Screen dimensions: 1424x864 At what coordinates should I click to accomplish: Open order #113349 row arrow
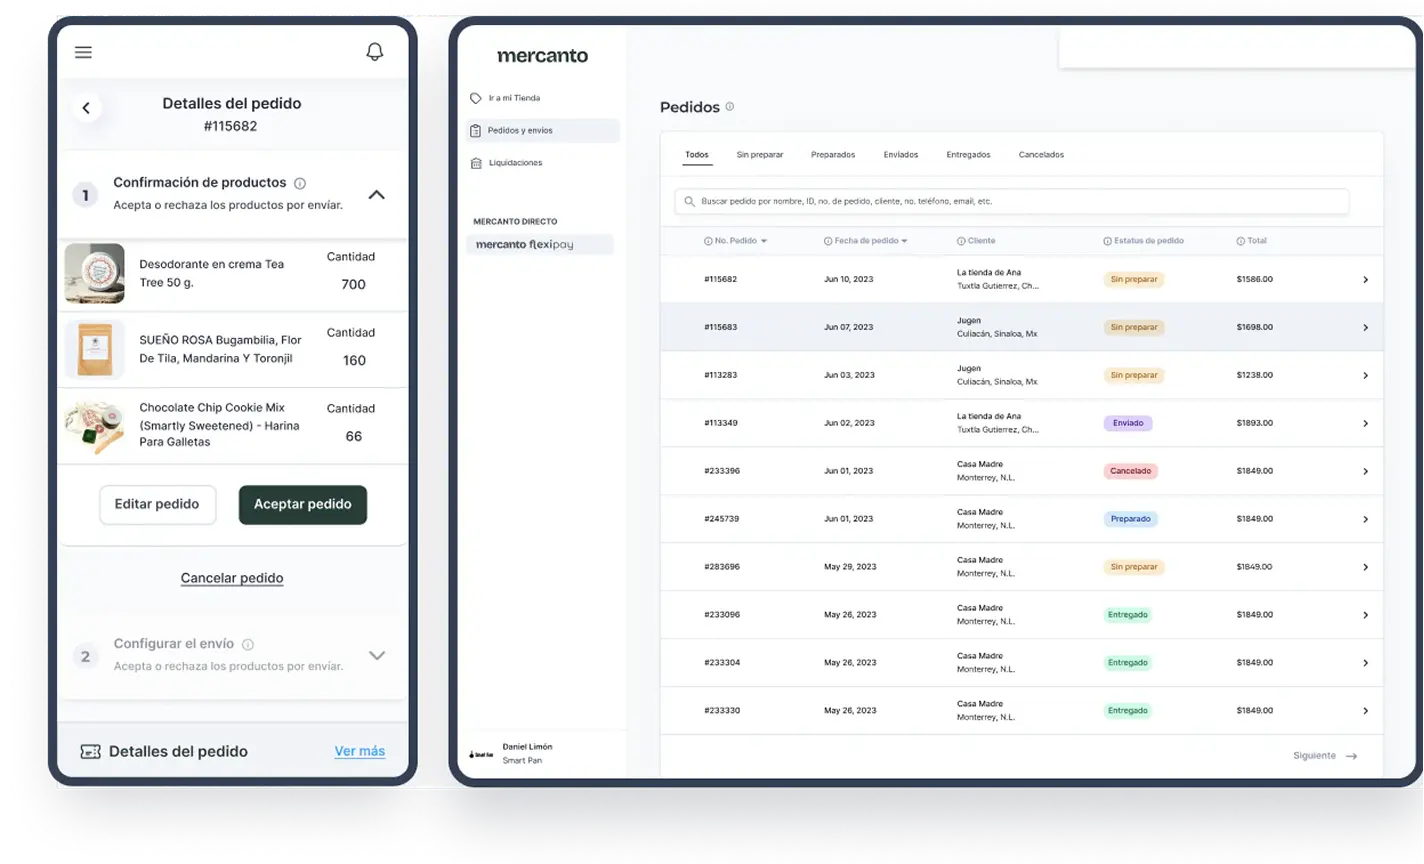1365,424
